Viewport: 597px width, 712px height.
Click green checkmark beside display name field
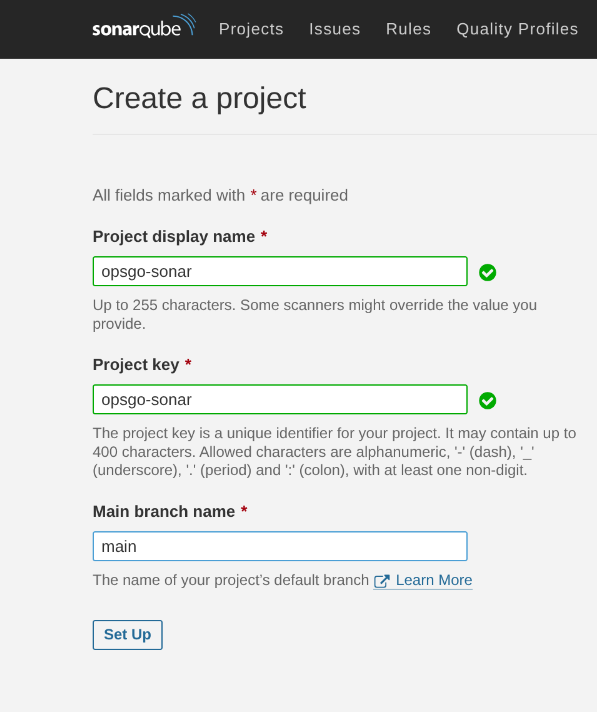point(488,272)
